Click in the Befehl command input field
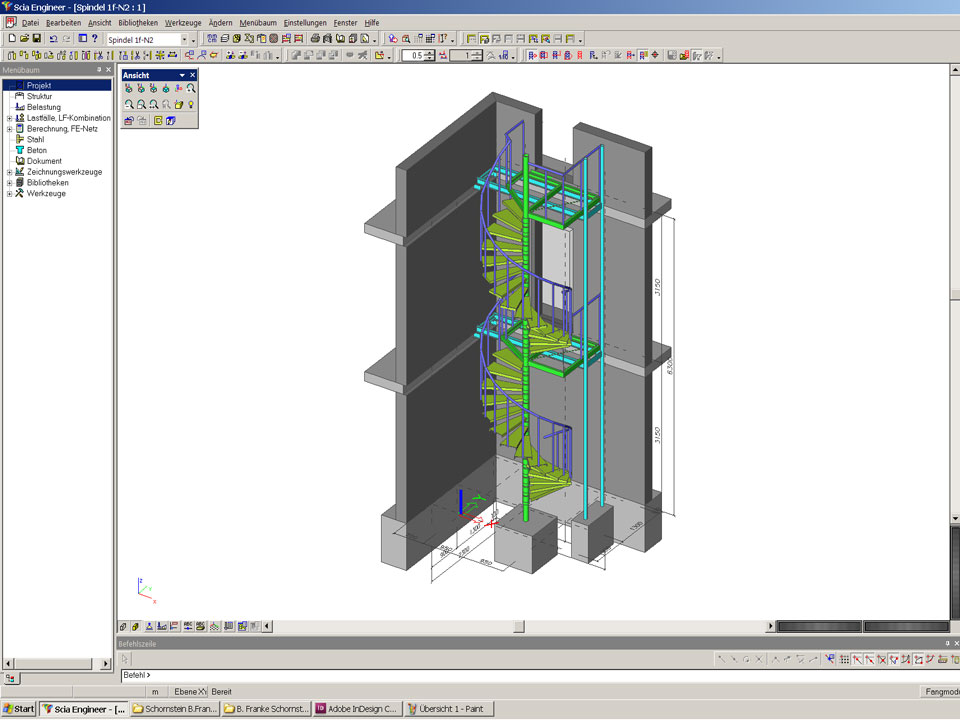Viewport: 960px width, 720px height. coord(500,675)
